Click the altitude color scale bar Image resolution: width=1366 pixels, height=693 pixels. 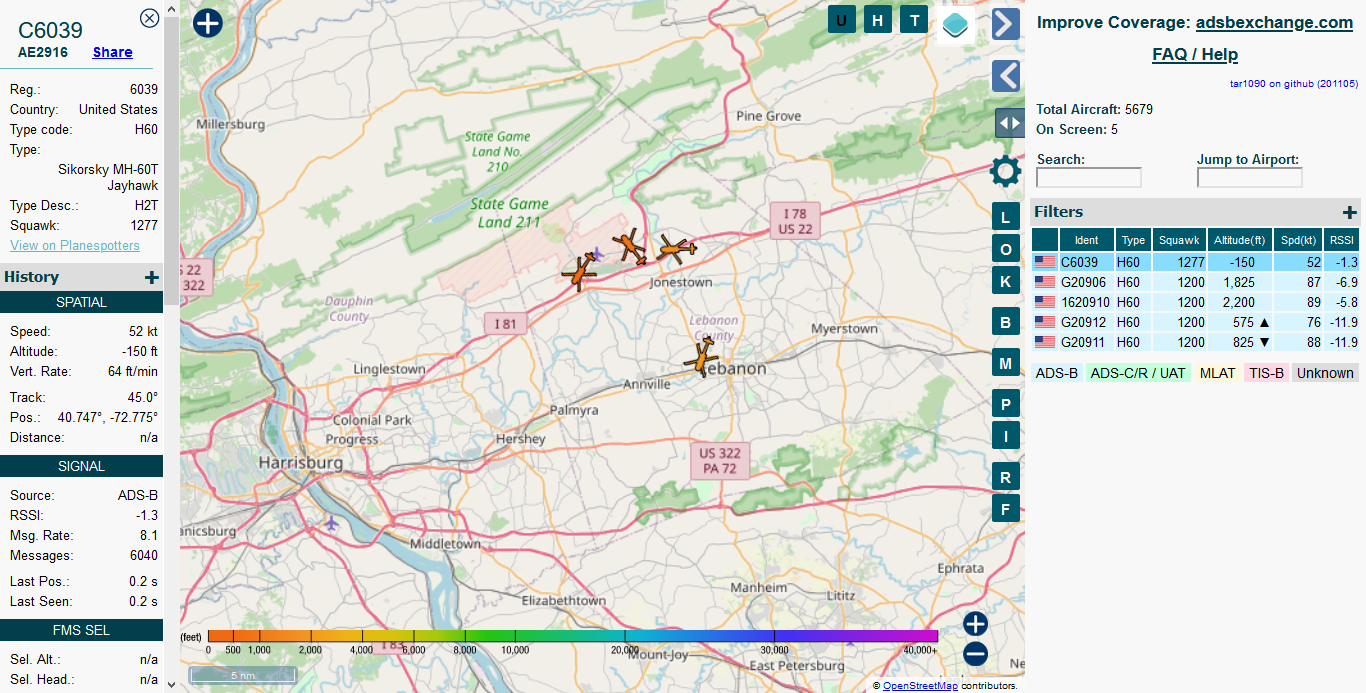pyautogui.click(x=573, y=636)
